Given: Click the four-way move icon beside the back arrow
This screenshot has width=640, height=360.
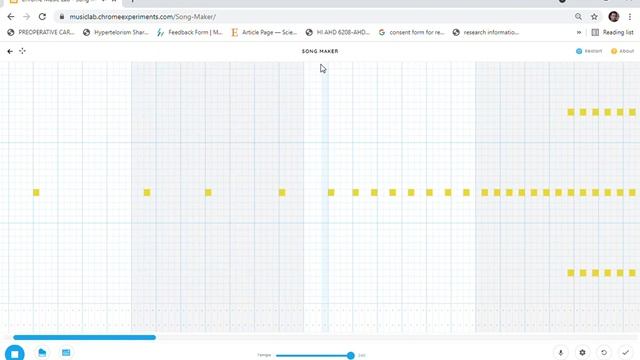Looking at the screenshot, I should coord(22,51).
